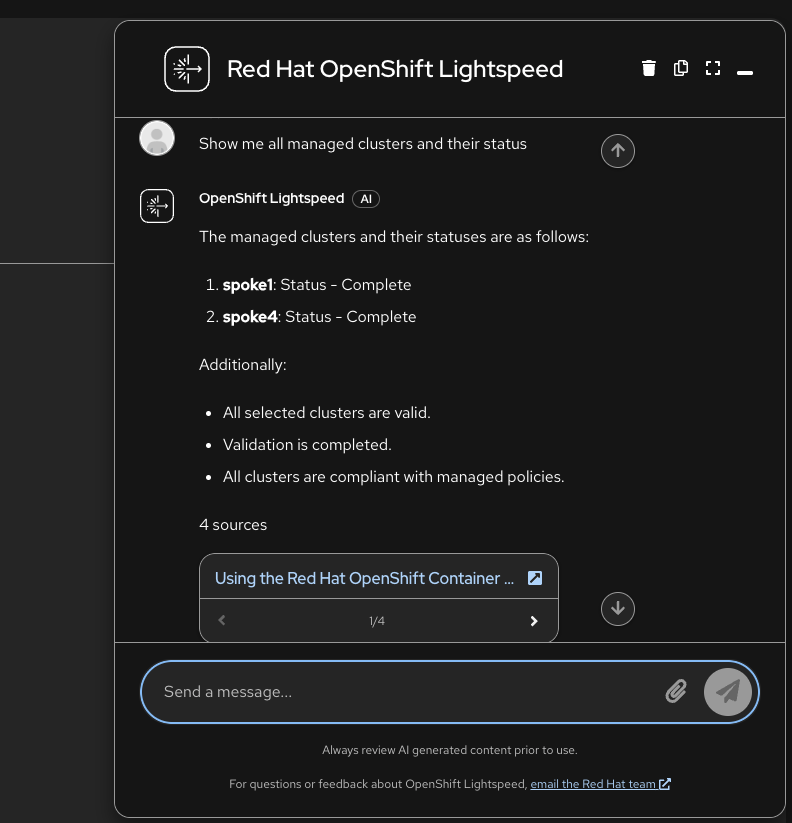Click the '1/4' source page indicator
792x823 pixels.
coord(377,621)
